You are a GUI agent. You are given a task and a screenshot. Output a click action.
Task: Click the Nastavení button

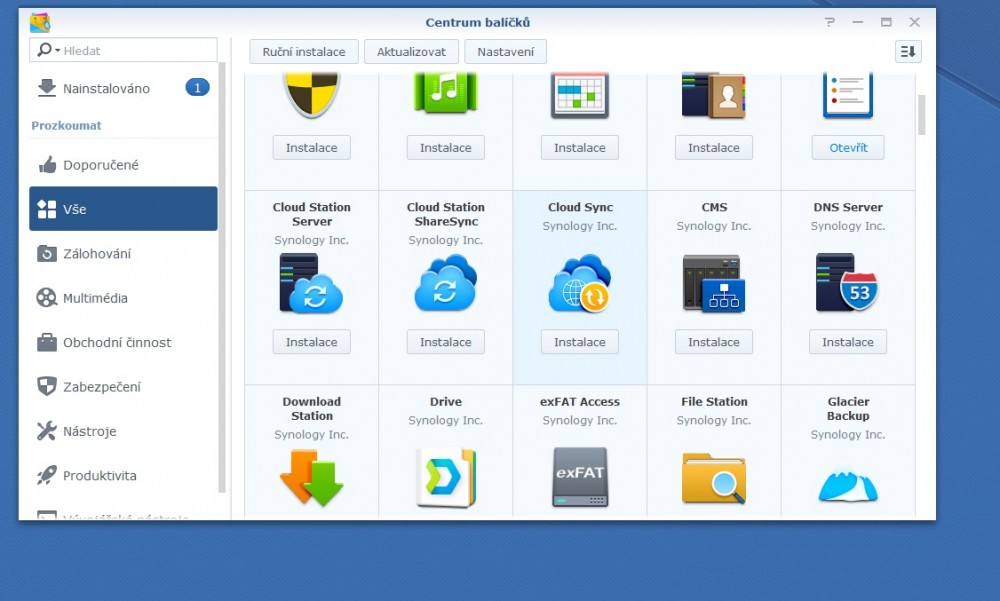(x=505, y=52)
